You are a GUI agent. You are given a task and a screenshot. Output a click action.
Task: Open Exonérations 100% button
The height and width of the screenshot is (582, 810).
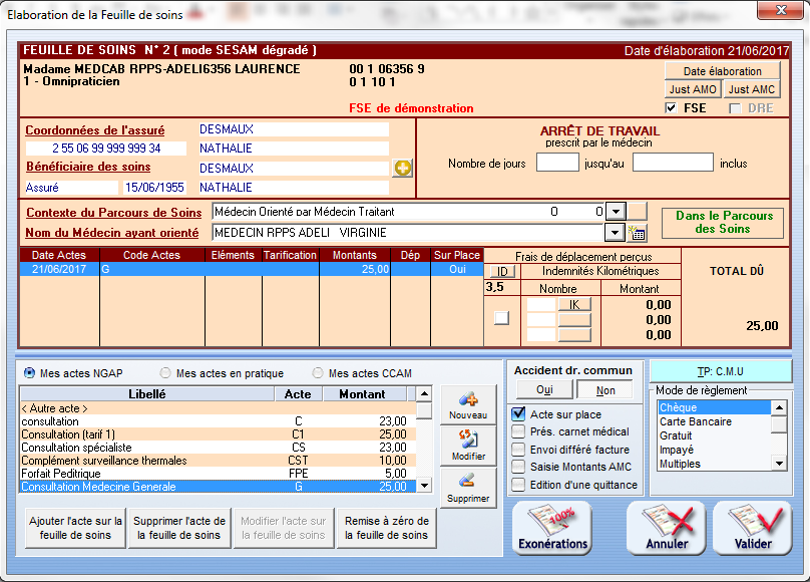point(553,528)
